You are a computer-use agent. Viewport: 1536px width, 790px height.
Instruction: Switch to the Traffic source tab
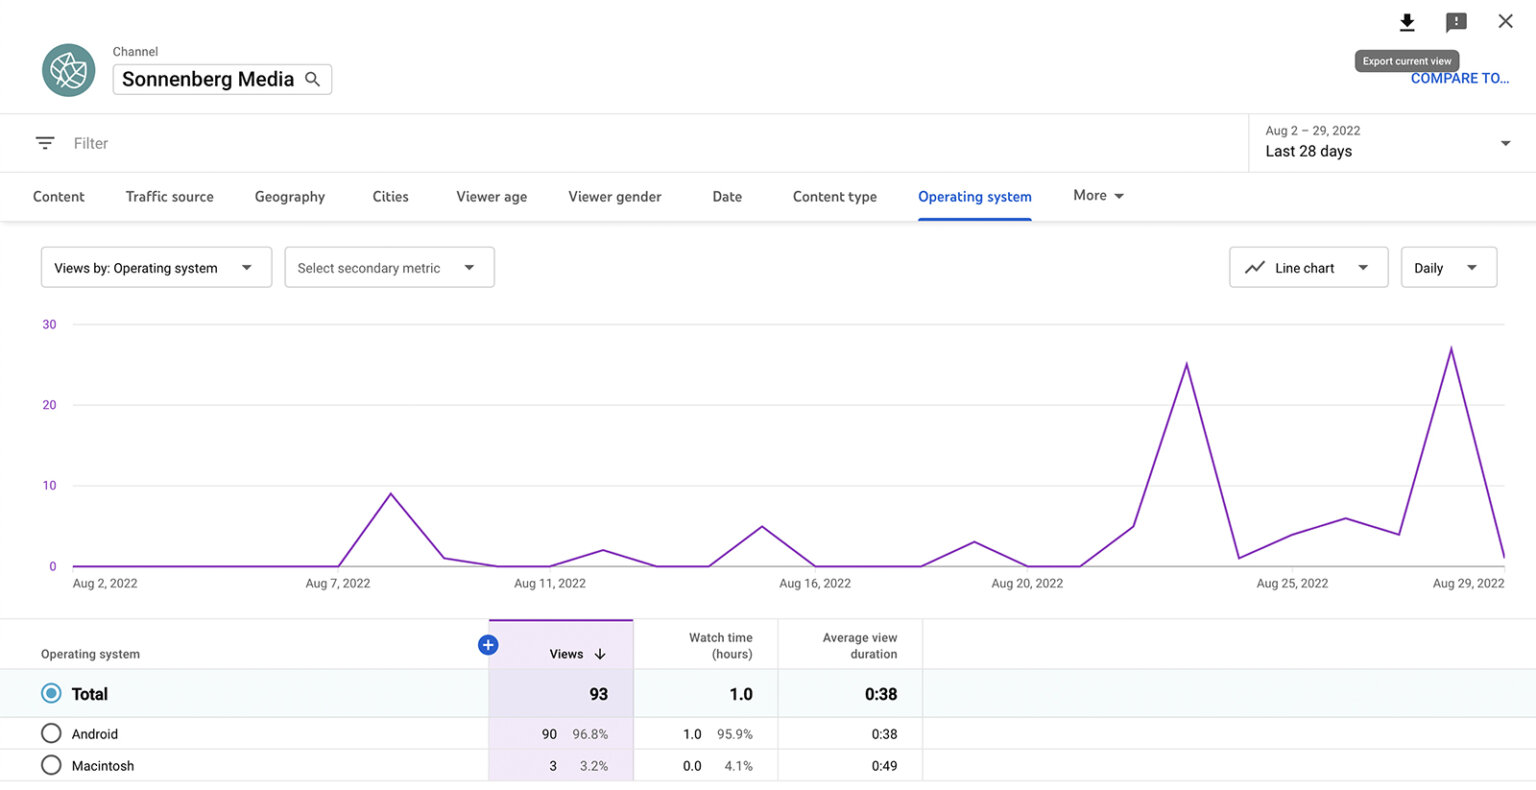pos(169,196)
